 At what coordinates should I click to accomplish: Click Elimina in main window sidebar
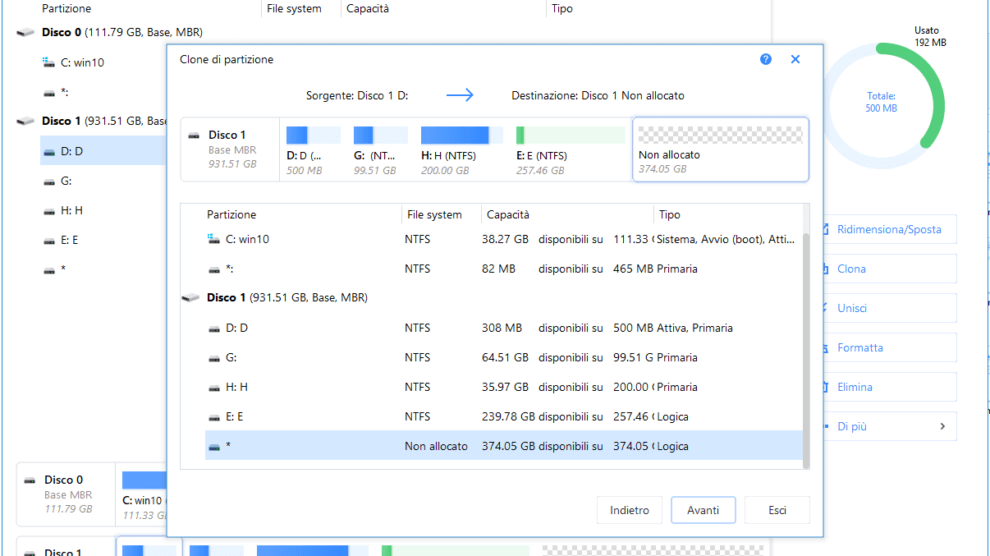tap(889, 387)
